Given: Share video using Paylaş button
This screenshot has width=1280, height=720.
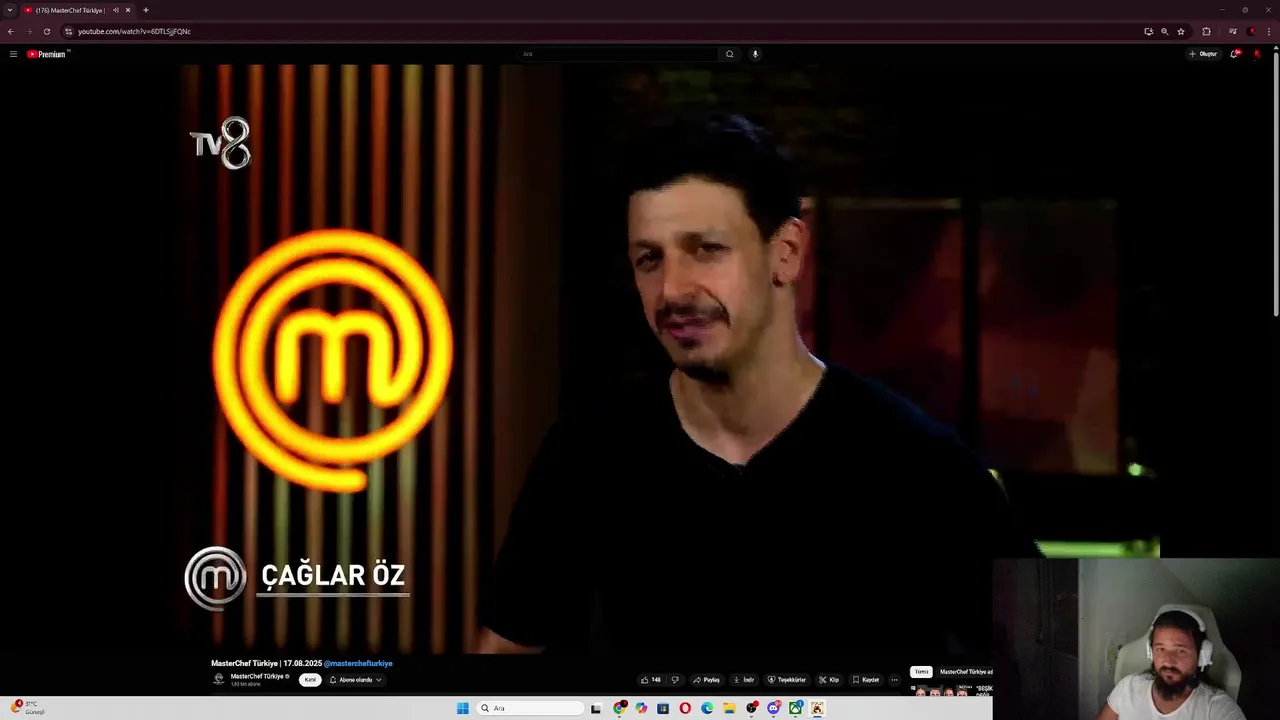Looking at the screenshot, I should [706, 680].
